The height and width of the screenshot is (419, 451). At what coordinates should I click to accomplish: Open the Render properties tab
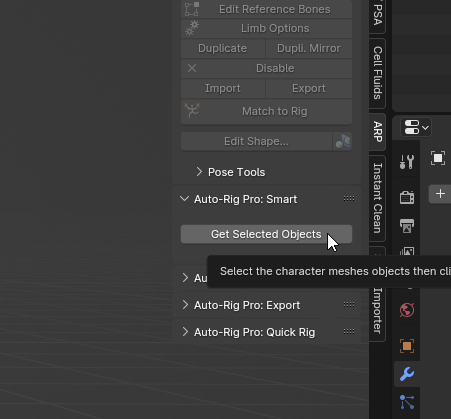point(407,197)
